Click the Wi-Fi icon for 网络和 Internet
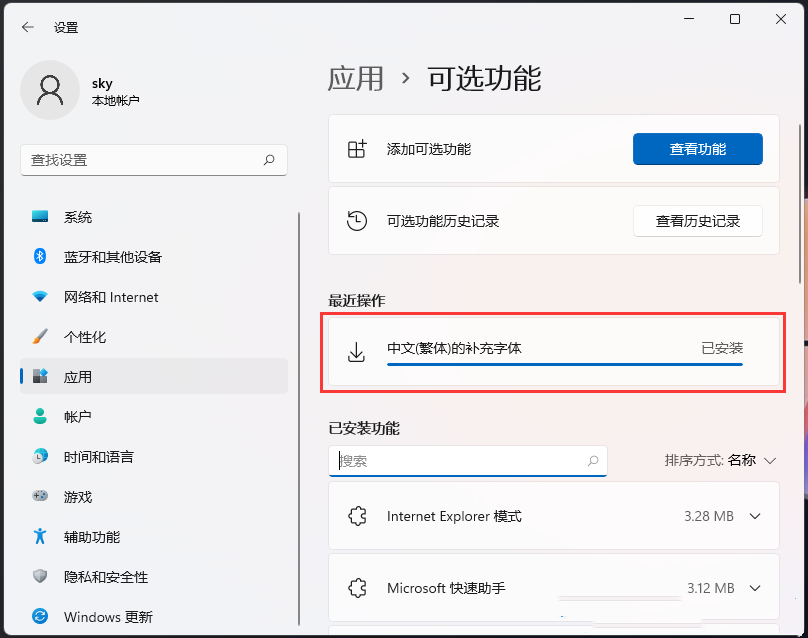The width and height of the screenshot is (808, 638). click(x=40, y=297)
